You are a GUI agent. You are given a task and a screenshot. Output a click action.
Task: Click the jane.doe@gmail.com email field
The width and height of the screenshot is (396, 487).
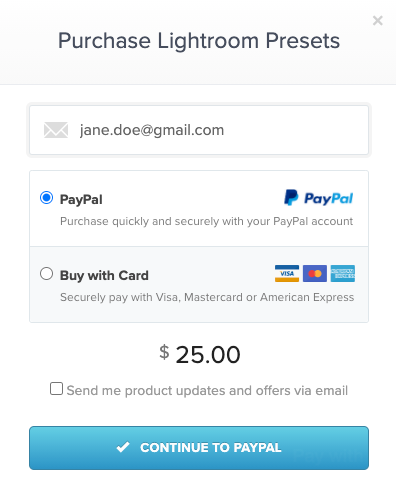(x=199, y=130)
